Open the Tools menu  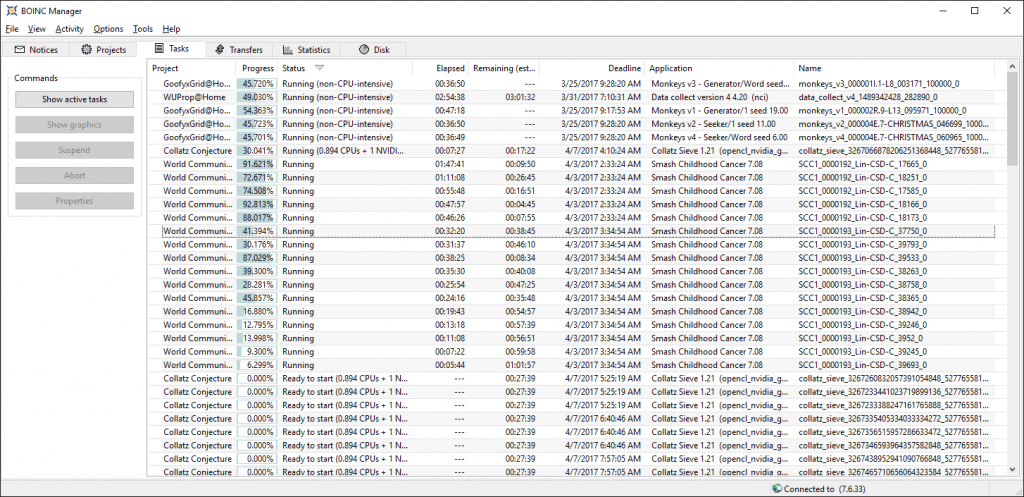142,29
